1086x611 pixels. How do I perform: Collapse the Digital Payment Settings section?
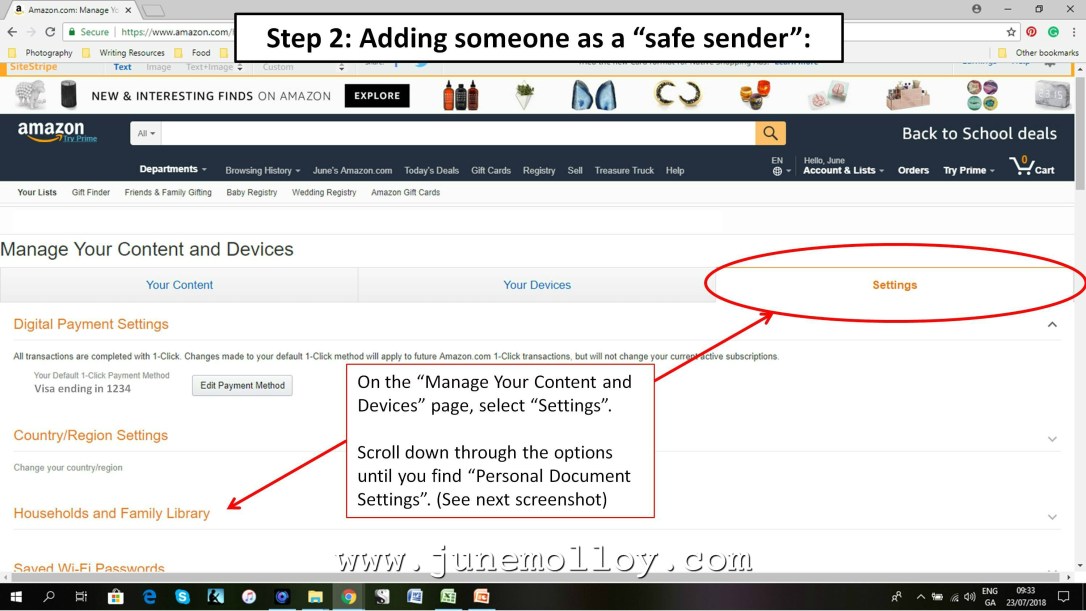pos(1052,324)
